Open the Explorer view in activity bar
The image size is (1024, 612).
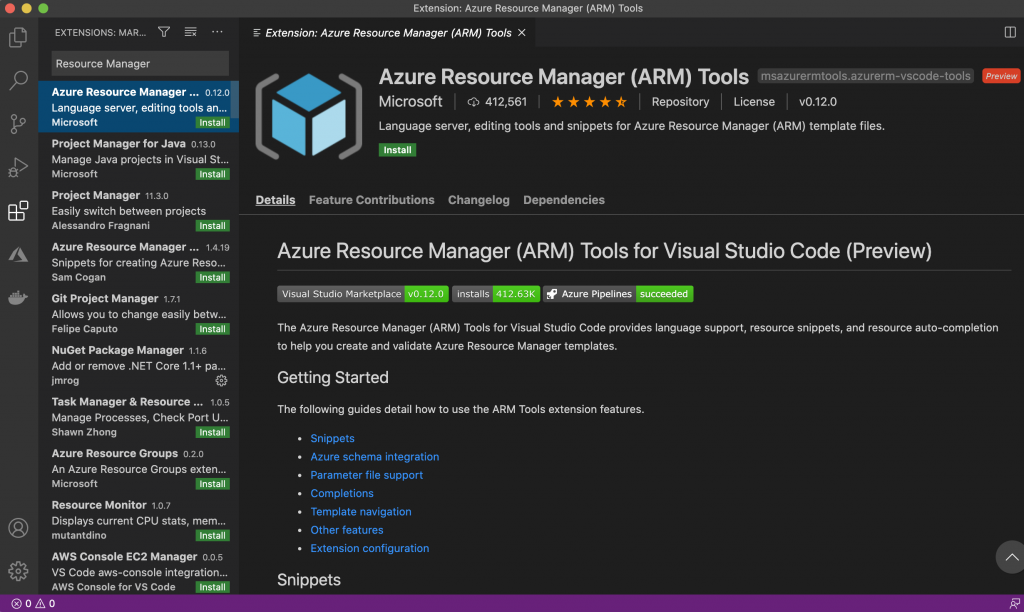[x=18, y=38]
